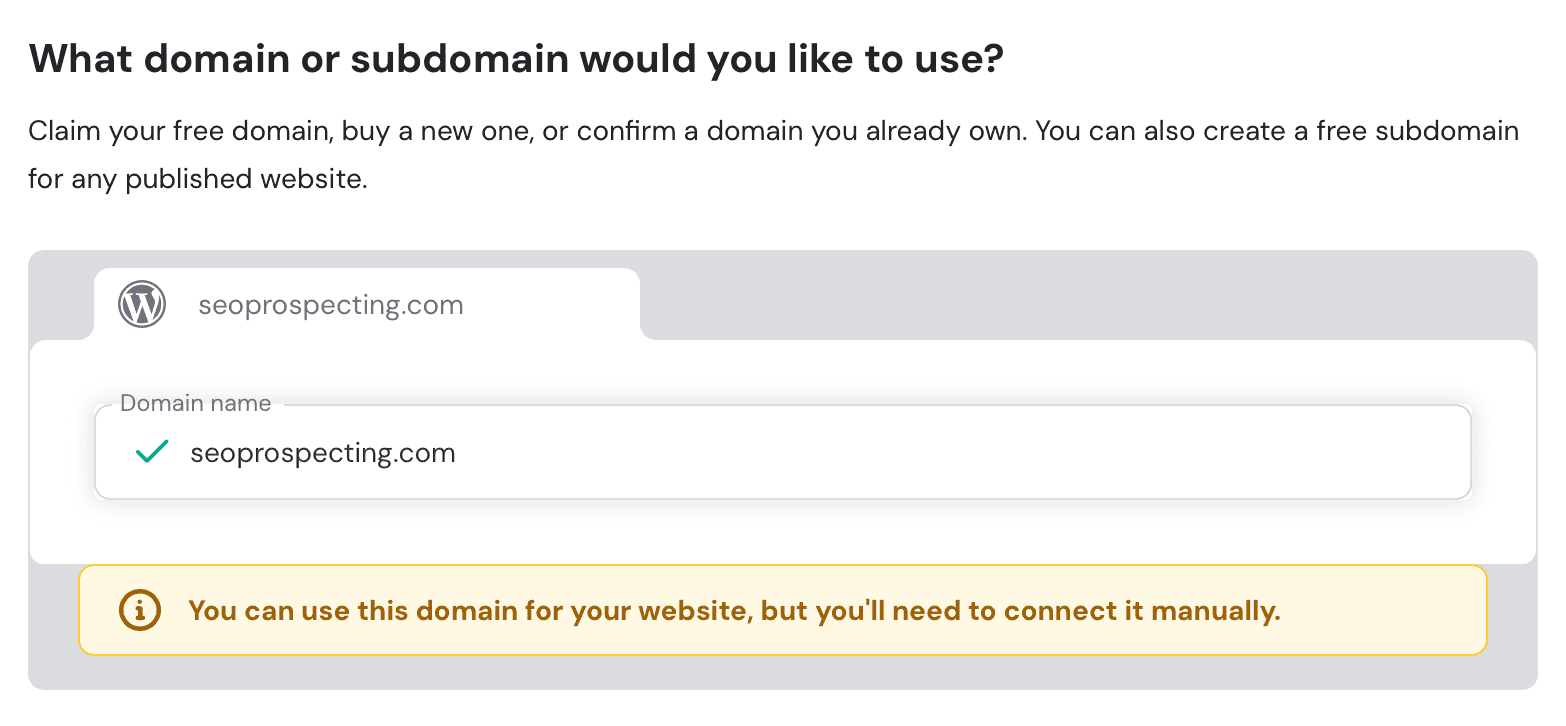
Task: Click the info icon in the yellow notice
Action: click(139, 609)
